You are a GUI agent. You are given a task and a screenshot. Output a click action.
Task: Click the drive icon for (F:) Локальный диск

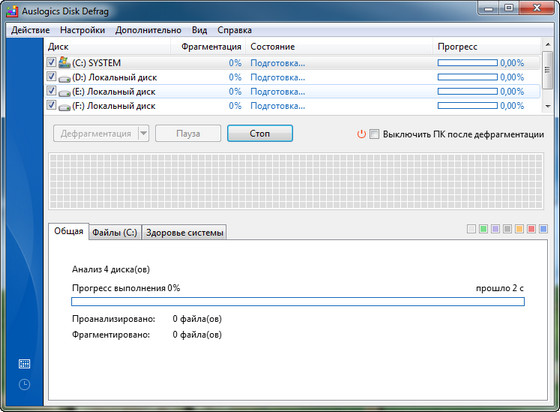point(64,107)
